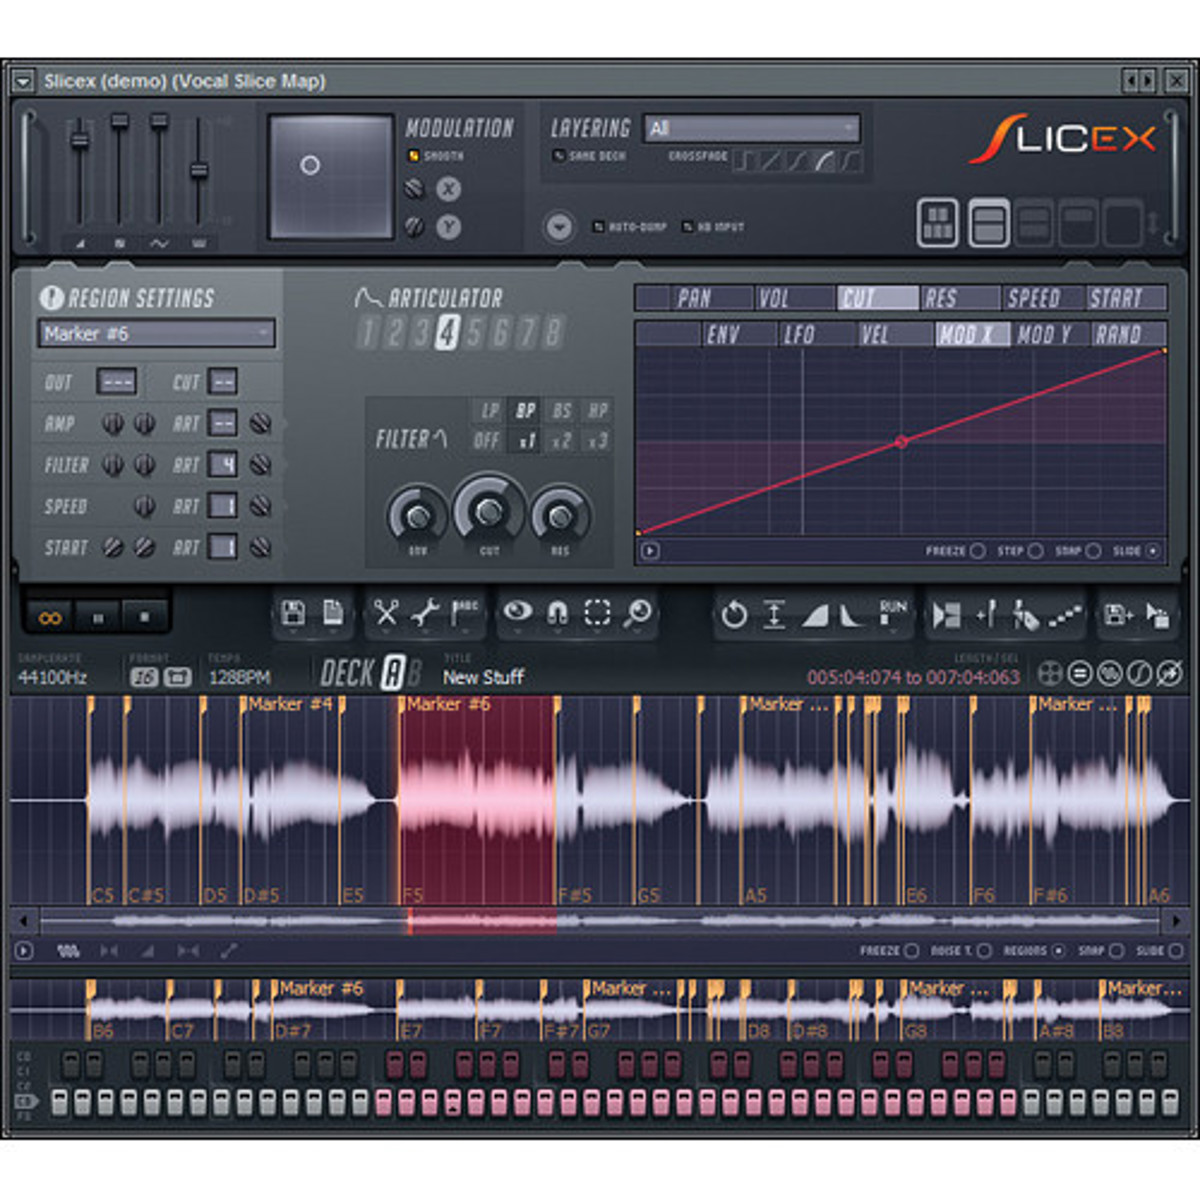1200x1200 pixels.
Task: Open the round down-arrow options button
Action: click(559, 227)
